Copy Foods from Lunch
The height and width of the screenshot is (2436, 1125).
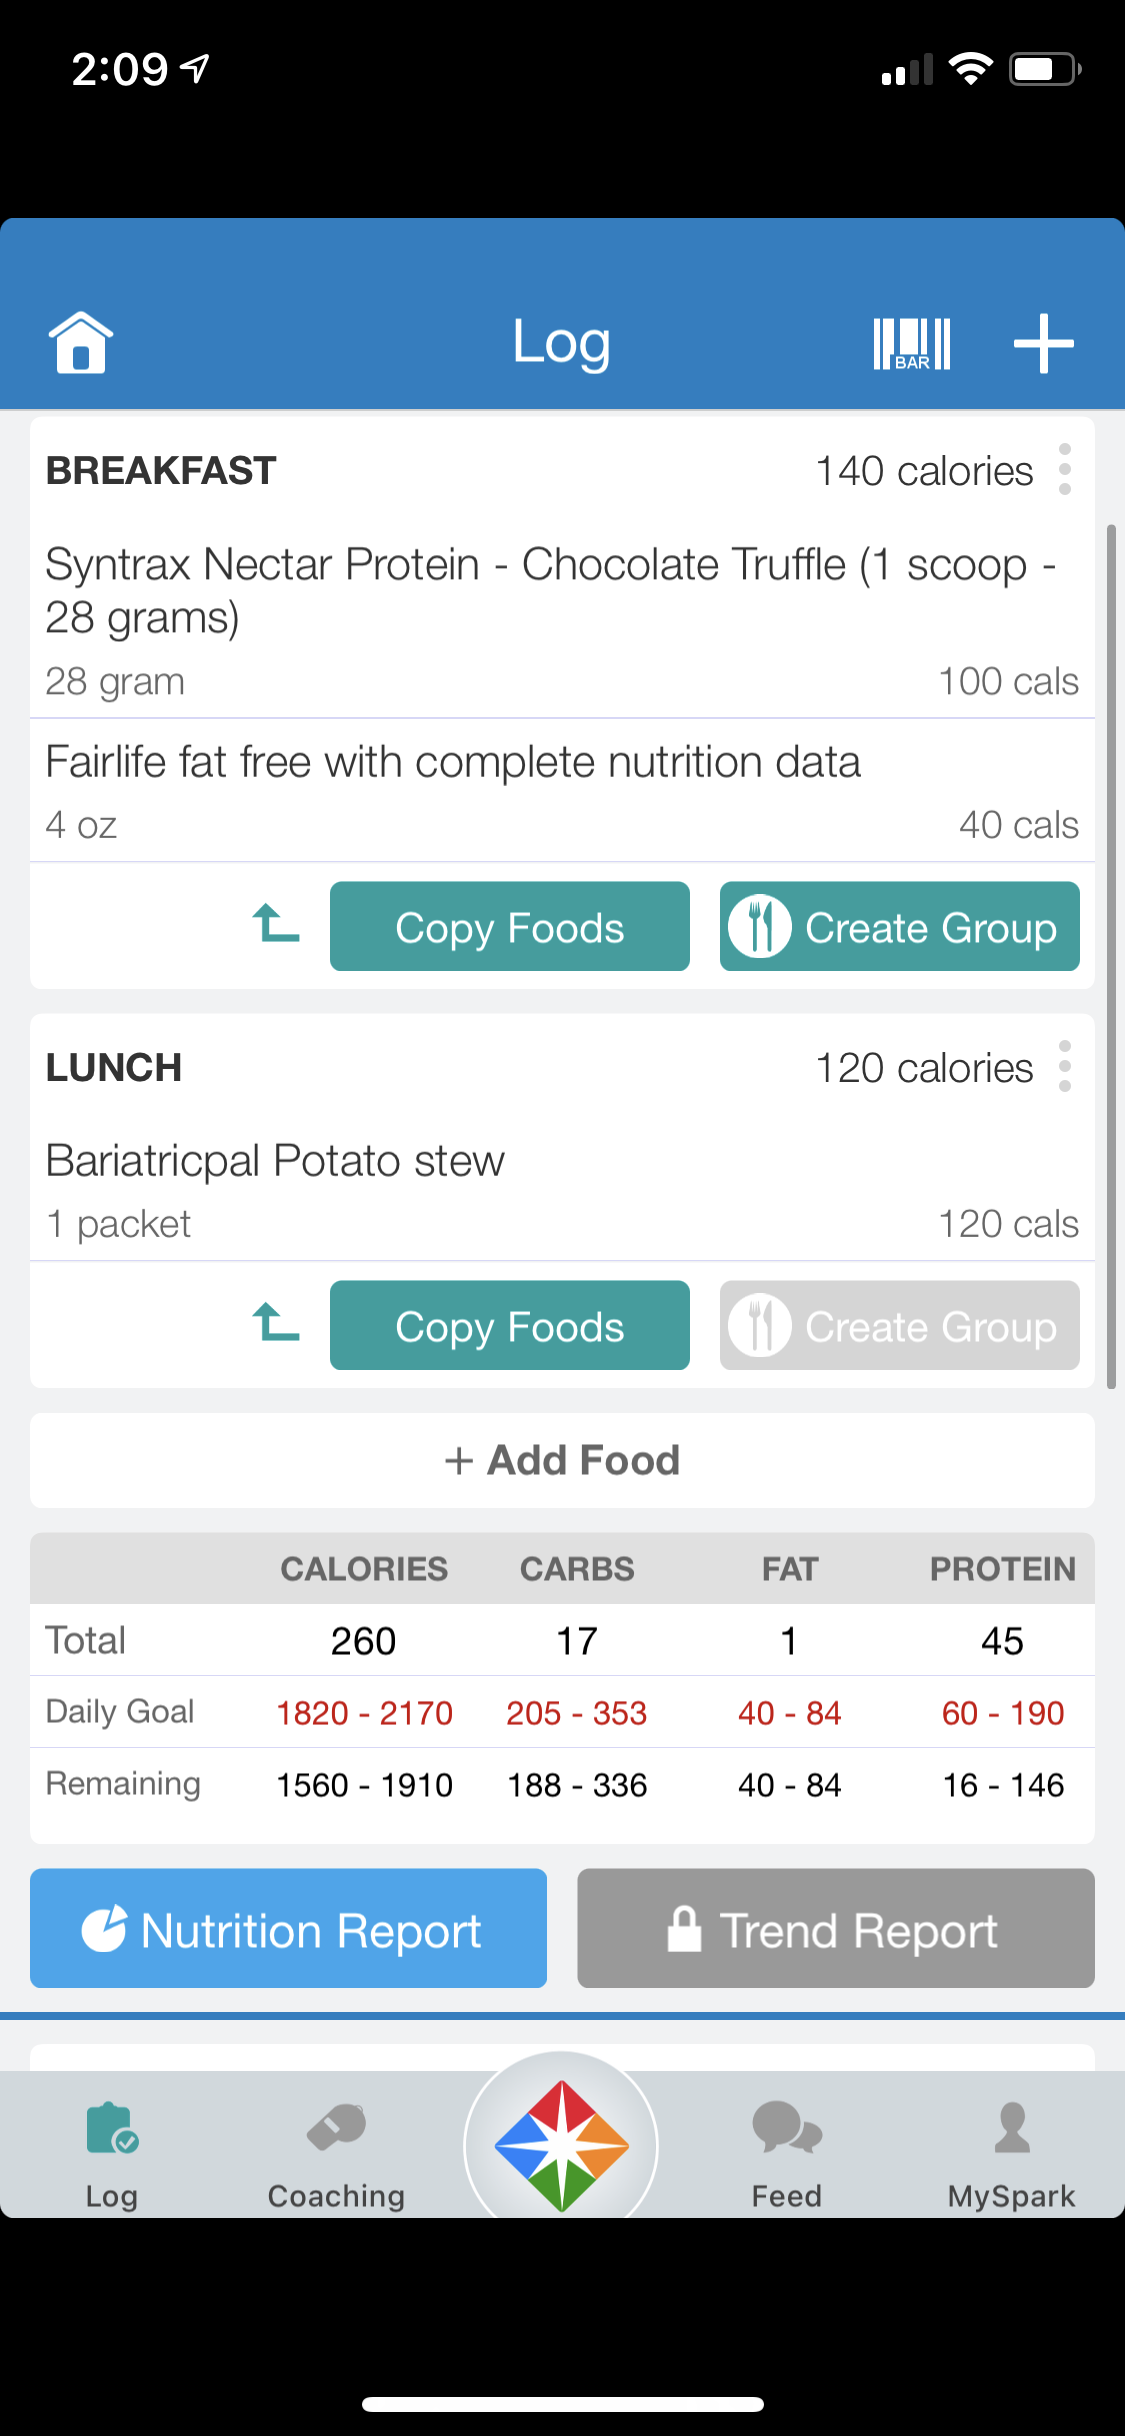(x=510, y=1325)
